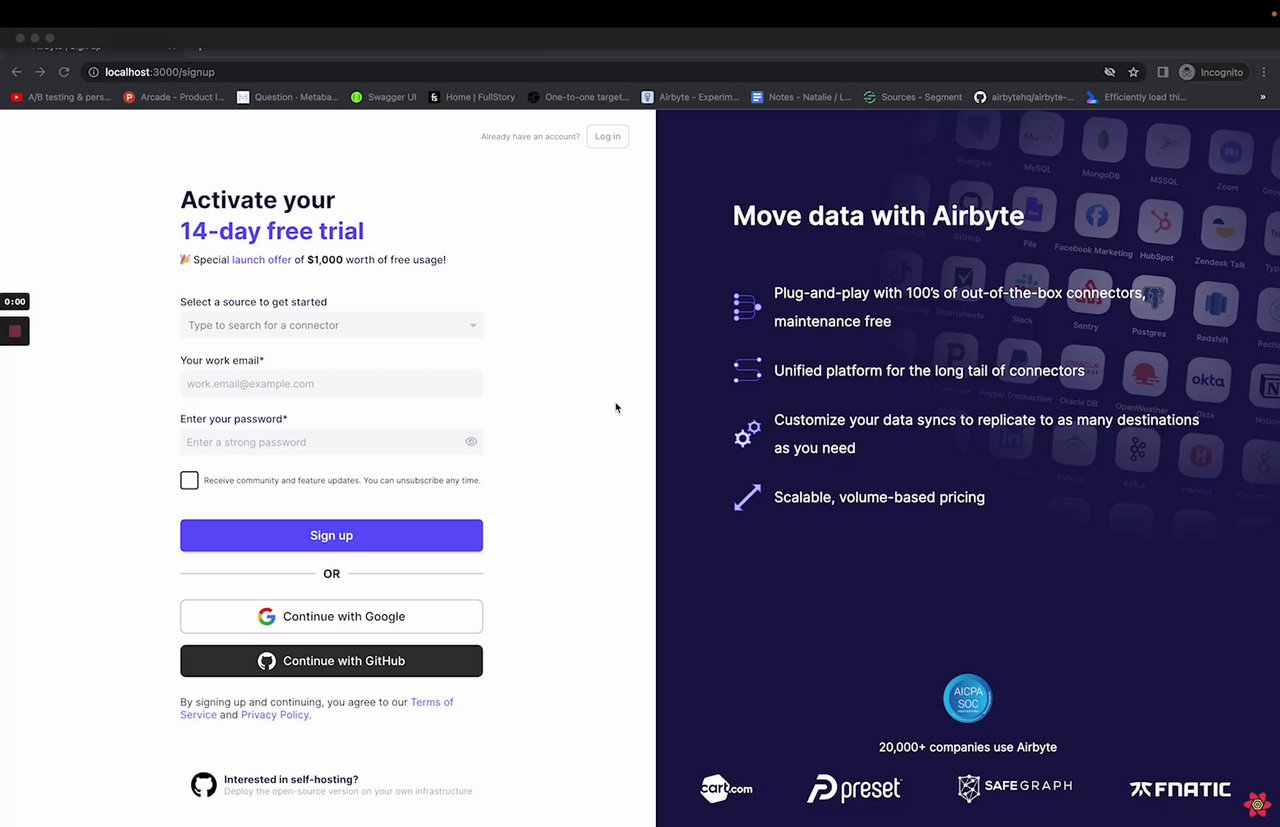The width and height of the screenshot is (1280, 827).
Task: Open the A/B testing bookmark
Action: click(61, 97)
